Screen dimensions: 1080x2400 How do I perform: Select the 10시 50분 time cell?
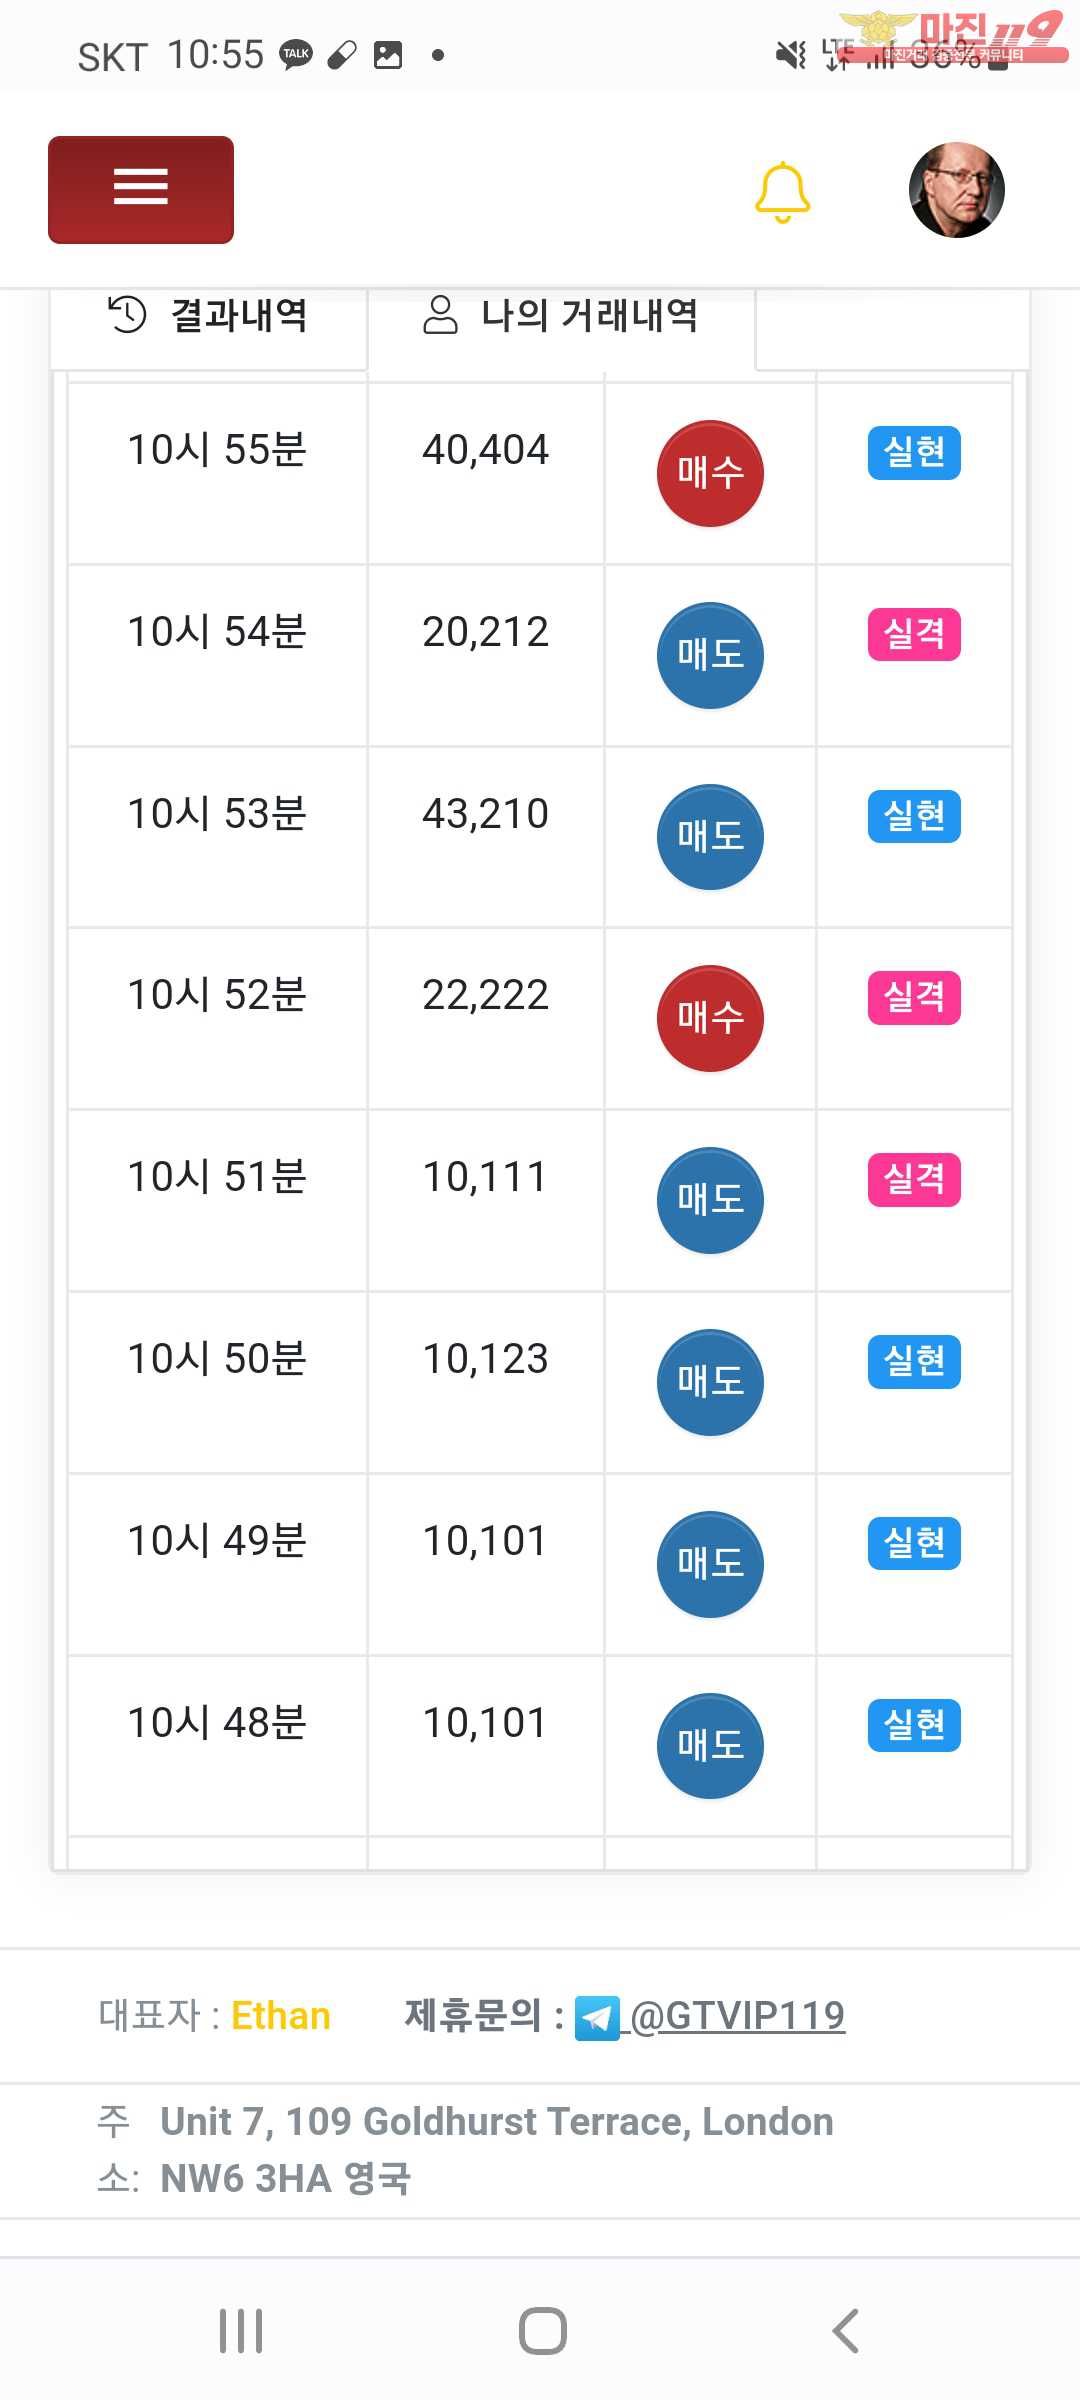(217, 1360)
